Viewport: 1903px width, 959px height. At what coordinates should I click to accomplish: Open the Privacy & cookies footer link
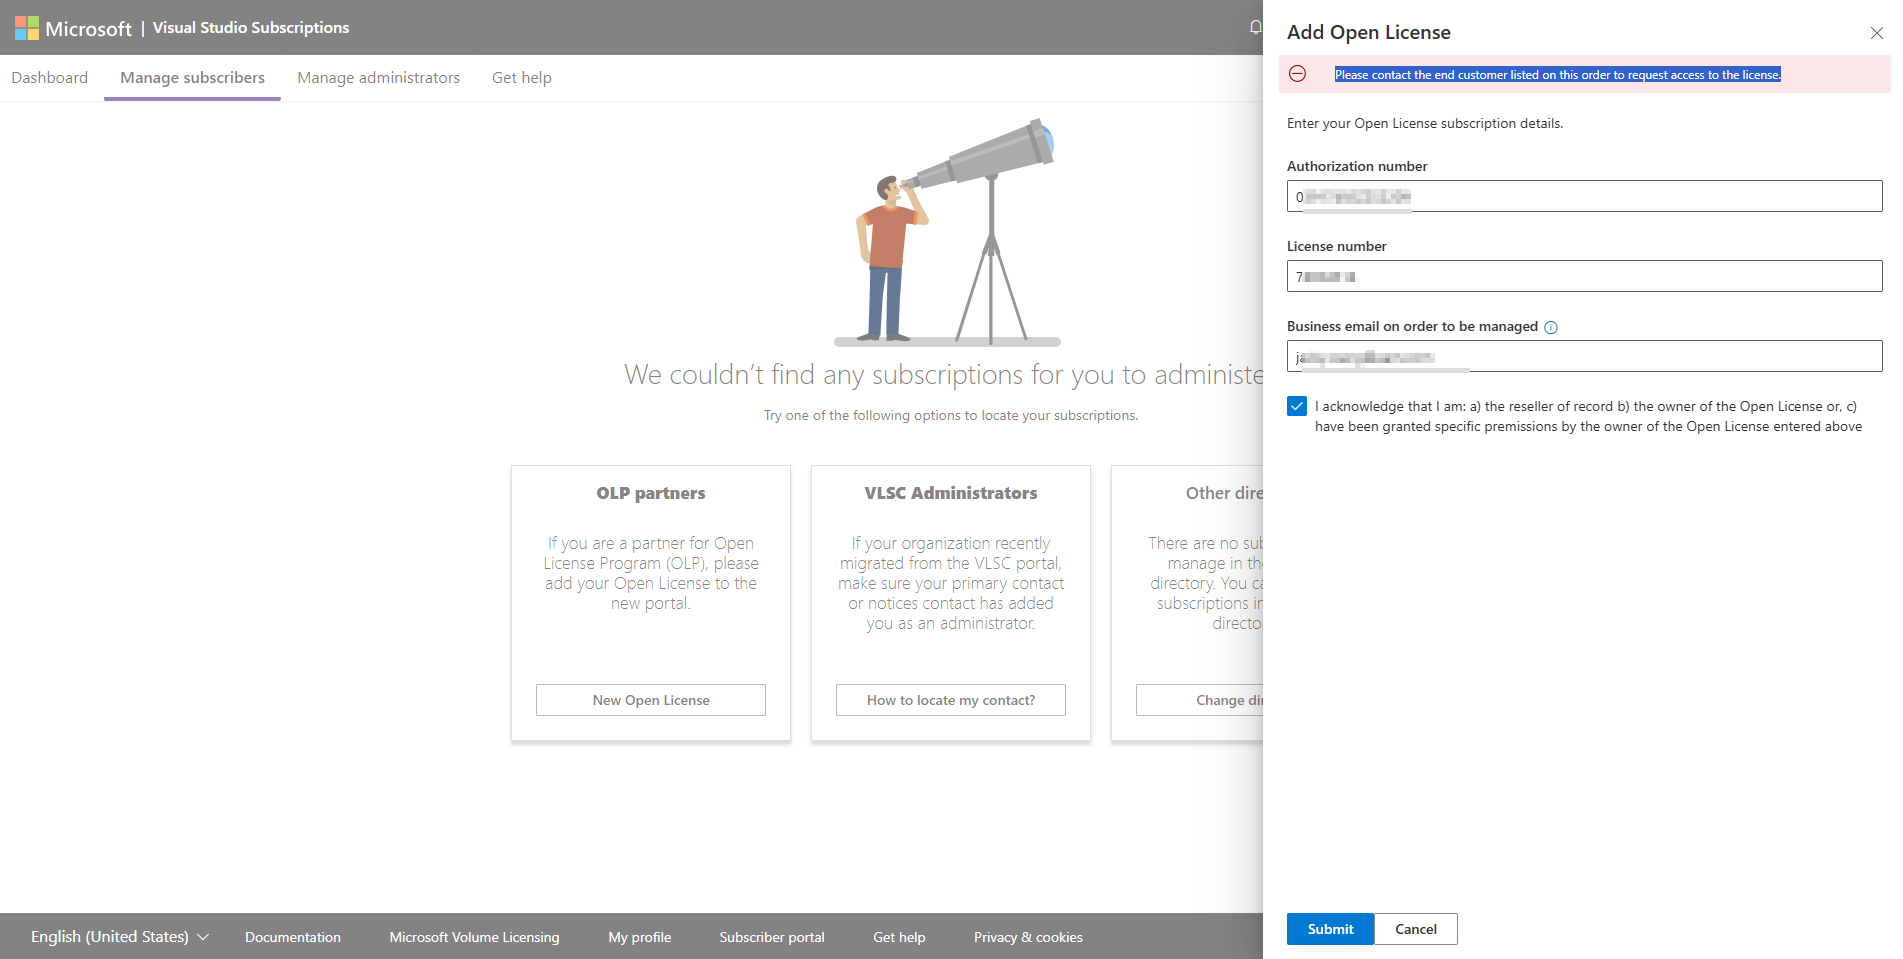[x=1028, y=937]
